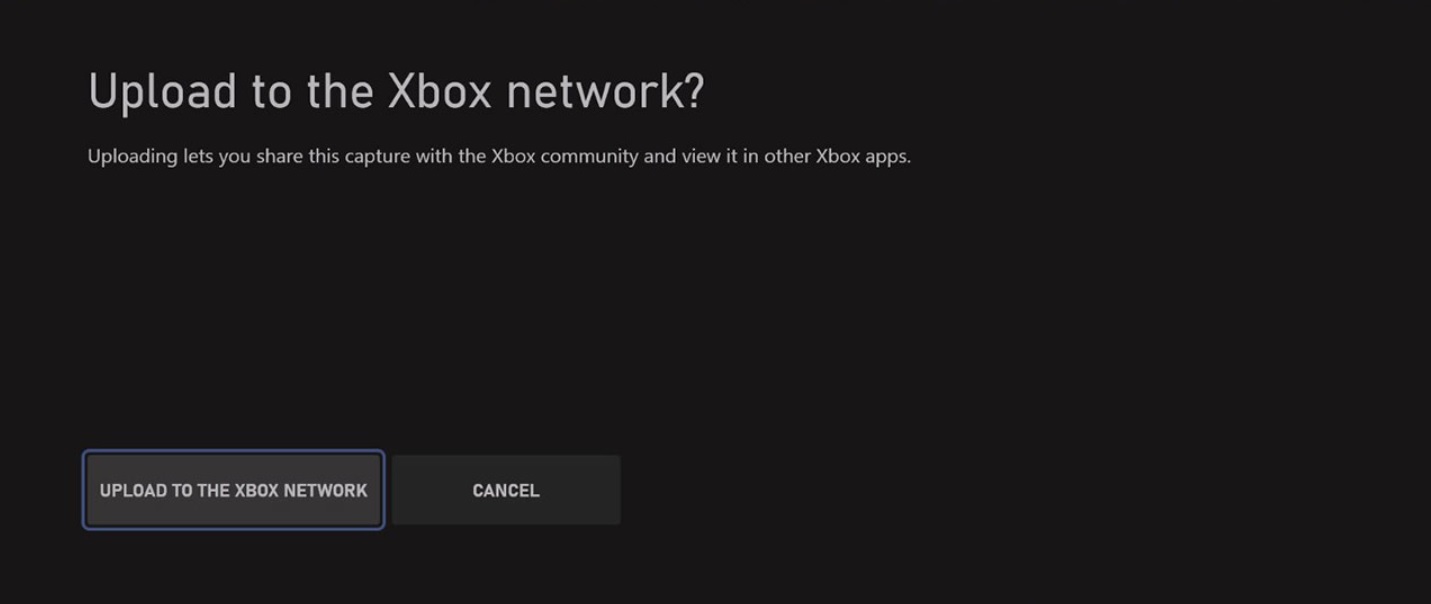Image resolution: width=1431 pixels, height=604 pixels.
Task: Click the Upload to the Xbox Network button
Action: point(233,490)
